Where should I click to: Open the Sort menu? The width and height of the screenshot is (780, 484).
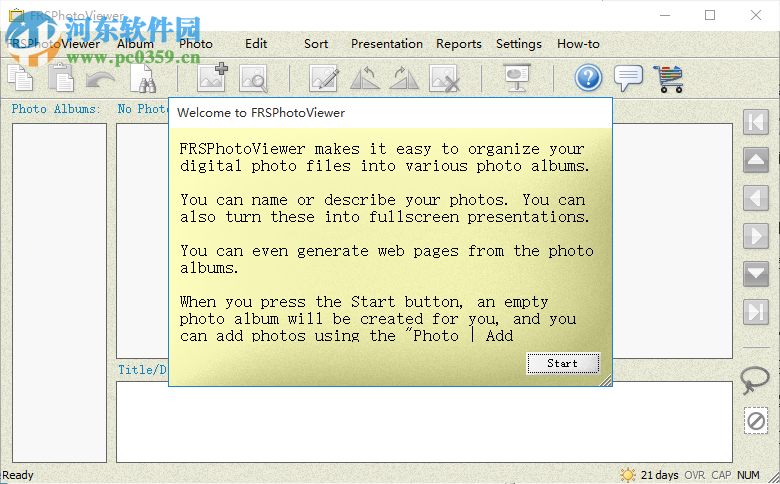(316, 44)
